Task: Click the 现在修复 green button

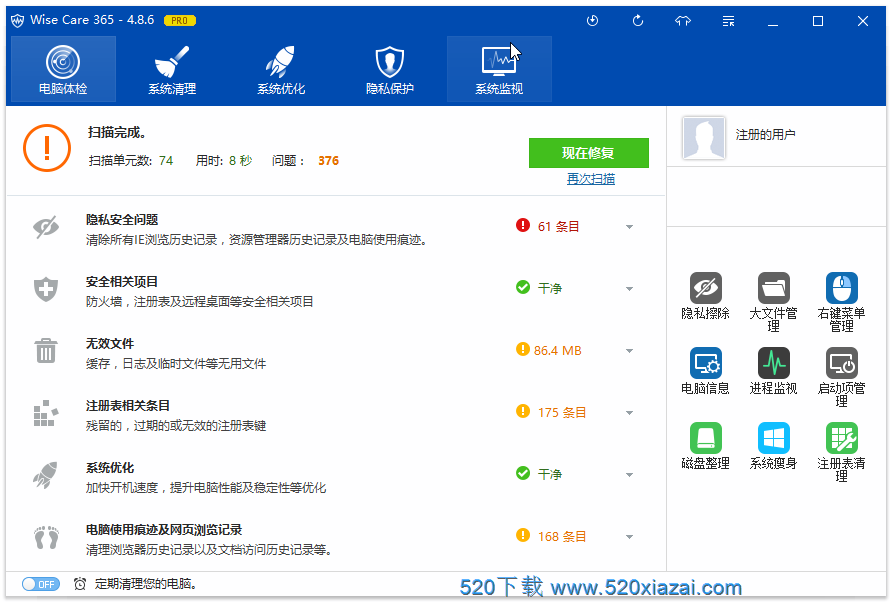Action: pos(588,153)
